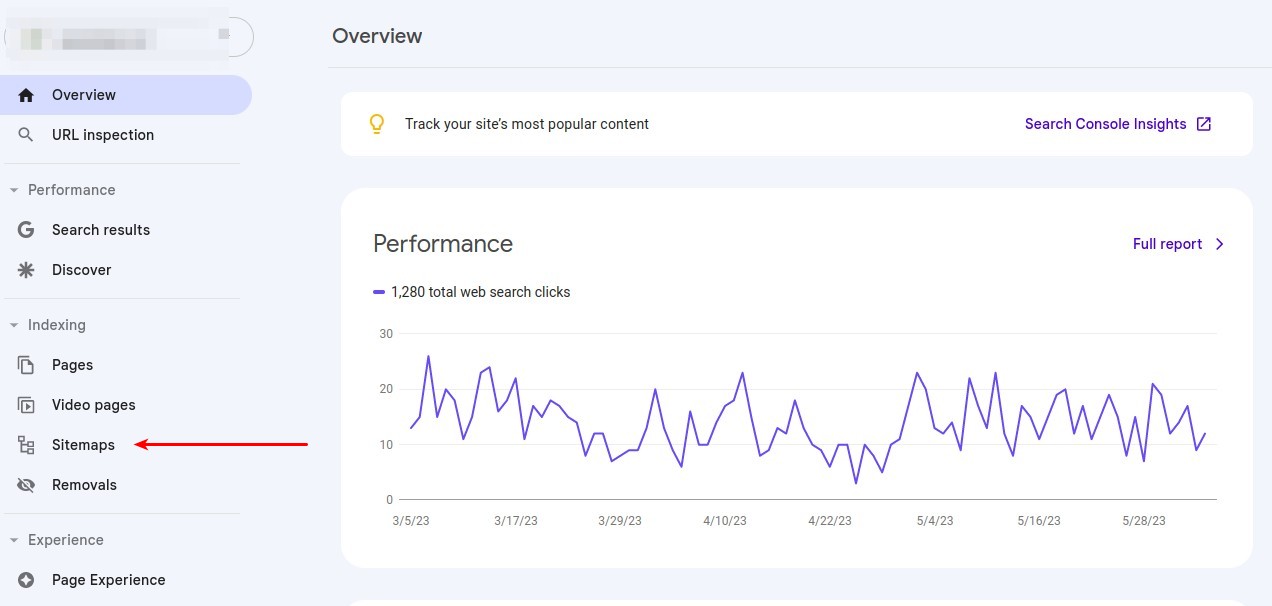Click the total web search clicks legend
Image resolution: width=1272 pixels, height=606 pixels.
tap(471, 292)
